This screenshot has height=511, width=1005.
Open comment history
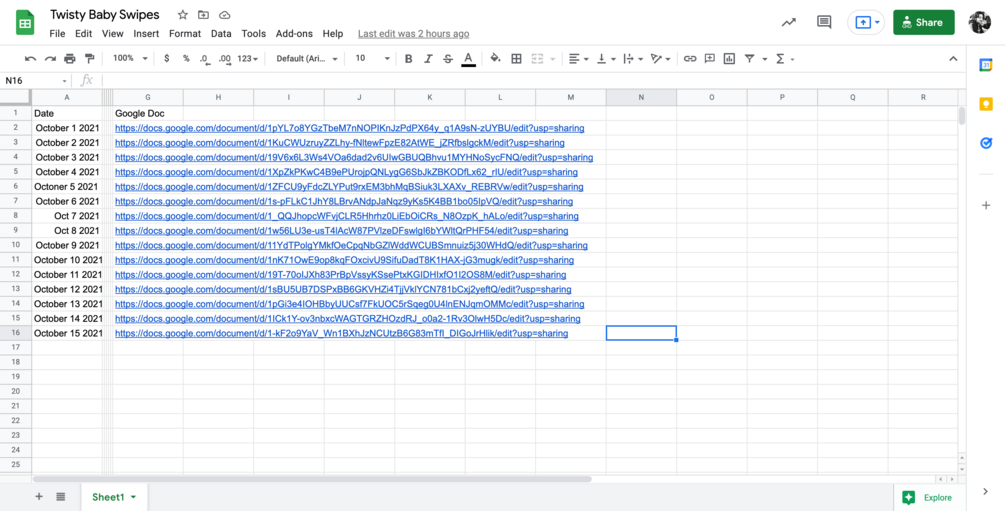824,22
